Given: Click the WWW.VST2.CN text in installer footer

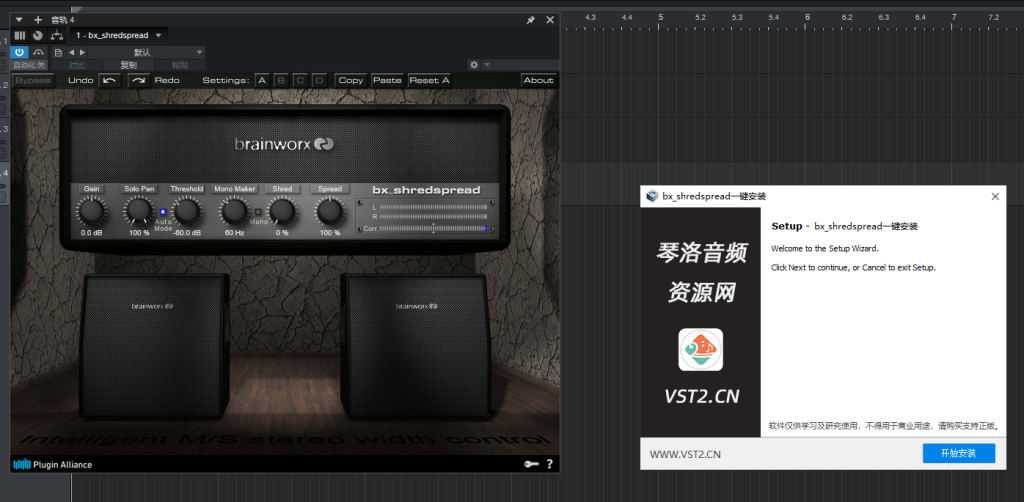Looking at the screenshot, I should (685, 454).
